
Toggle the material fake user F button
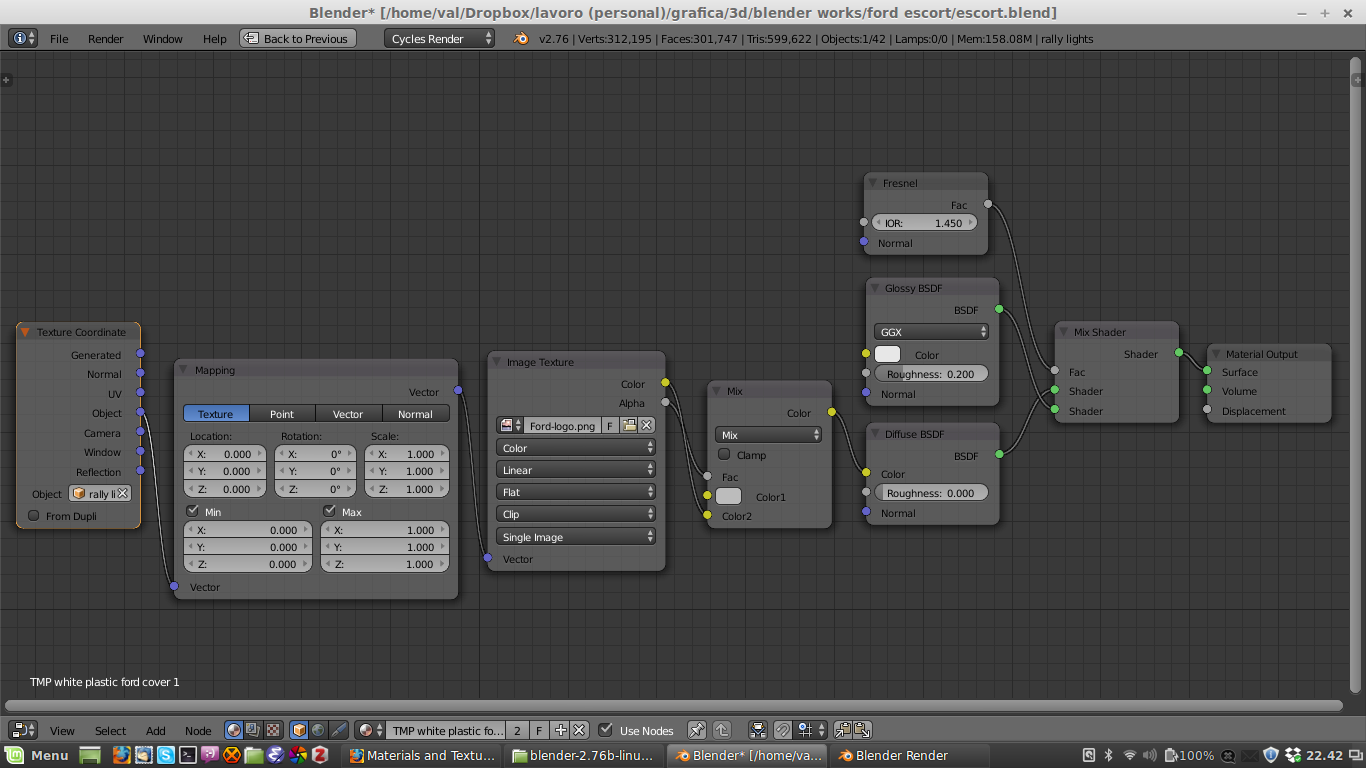point(540,730)
